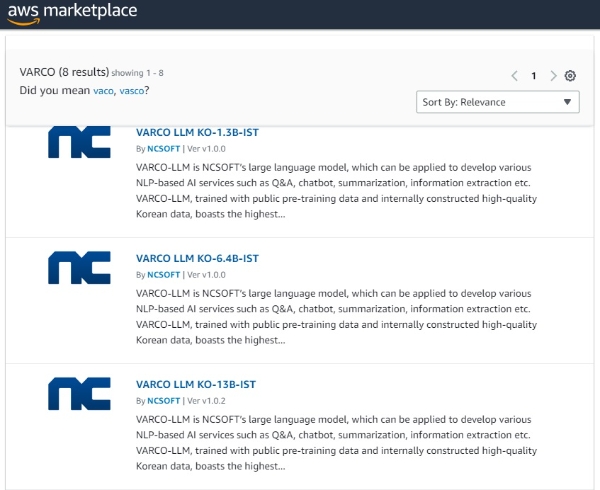Screen dimensions: 600x490
Task: Go to the next results page arrow
Action: pos(553,76)
